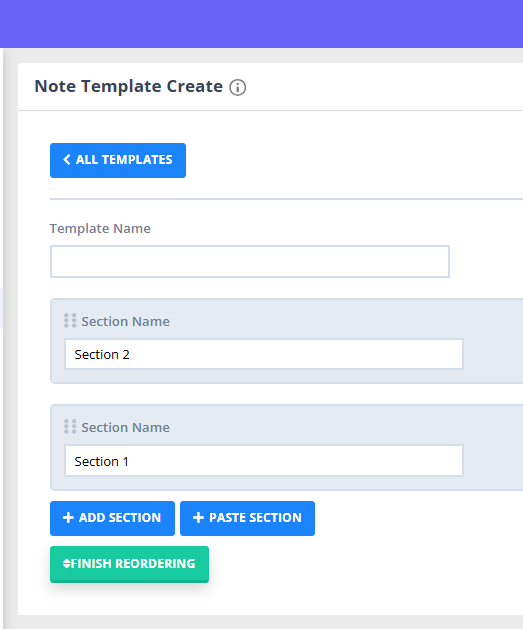Add a new section
This screenshot has width=523, height=629.
(x=112, y=518)
